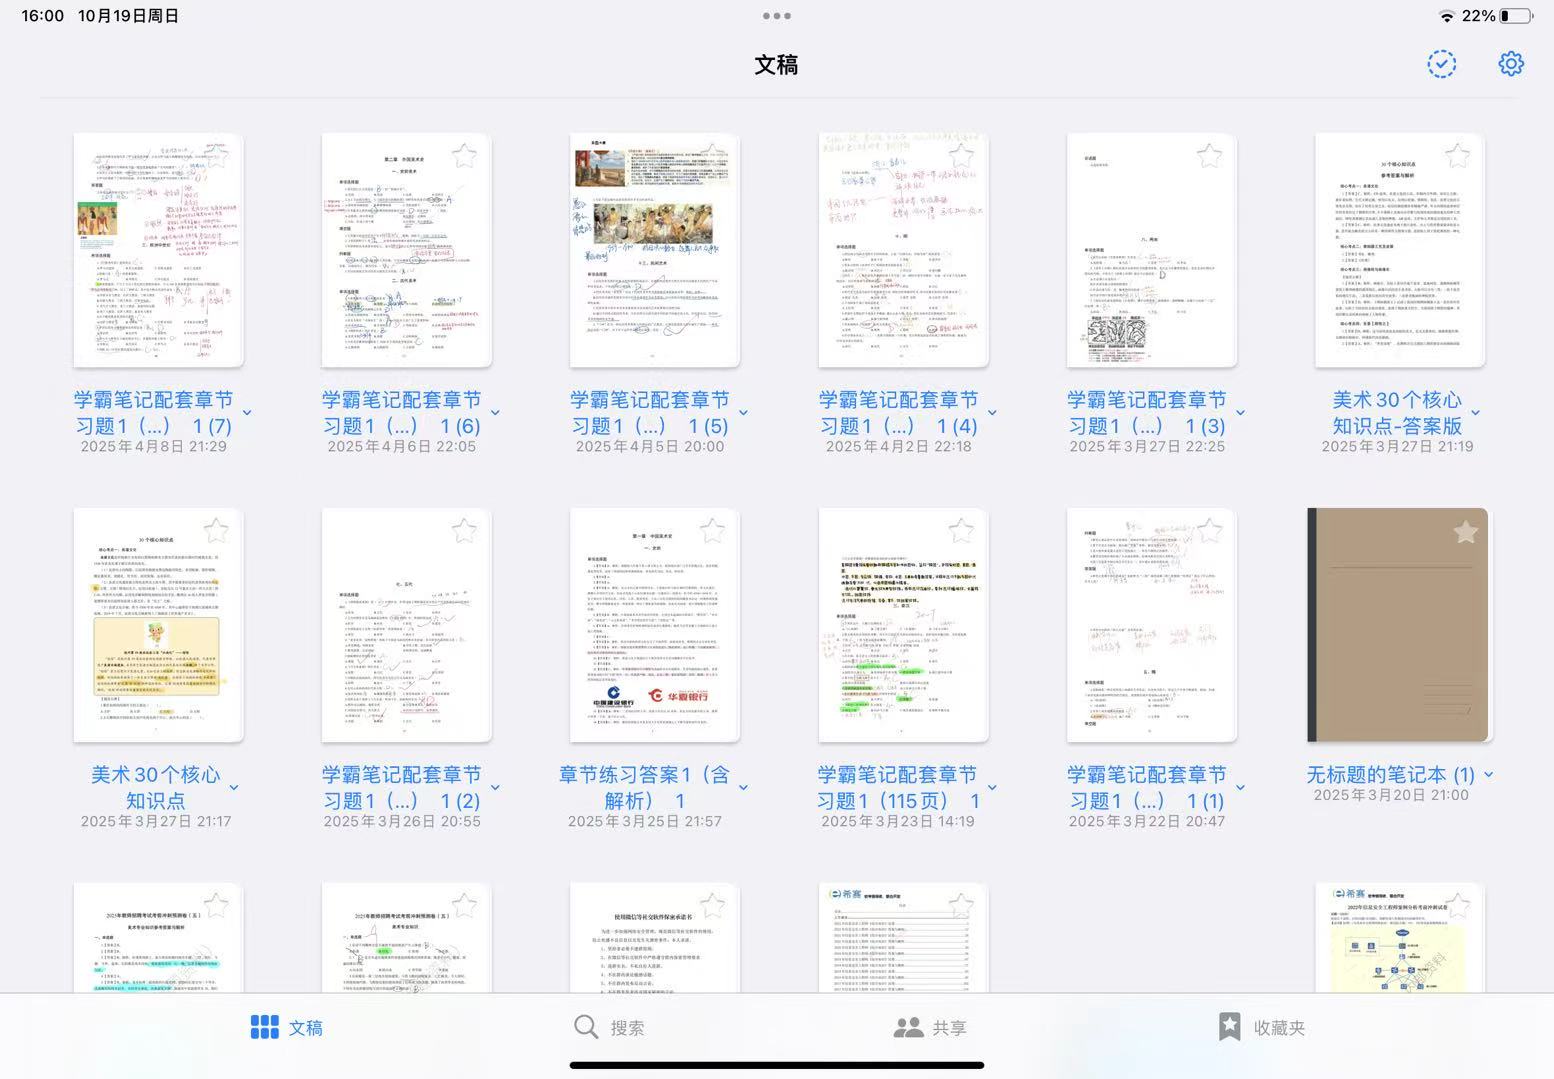Tap the Shared people icon
Image resolution: width=1554 pixels, height=1079 pixels.
coord(908,1027)
